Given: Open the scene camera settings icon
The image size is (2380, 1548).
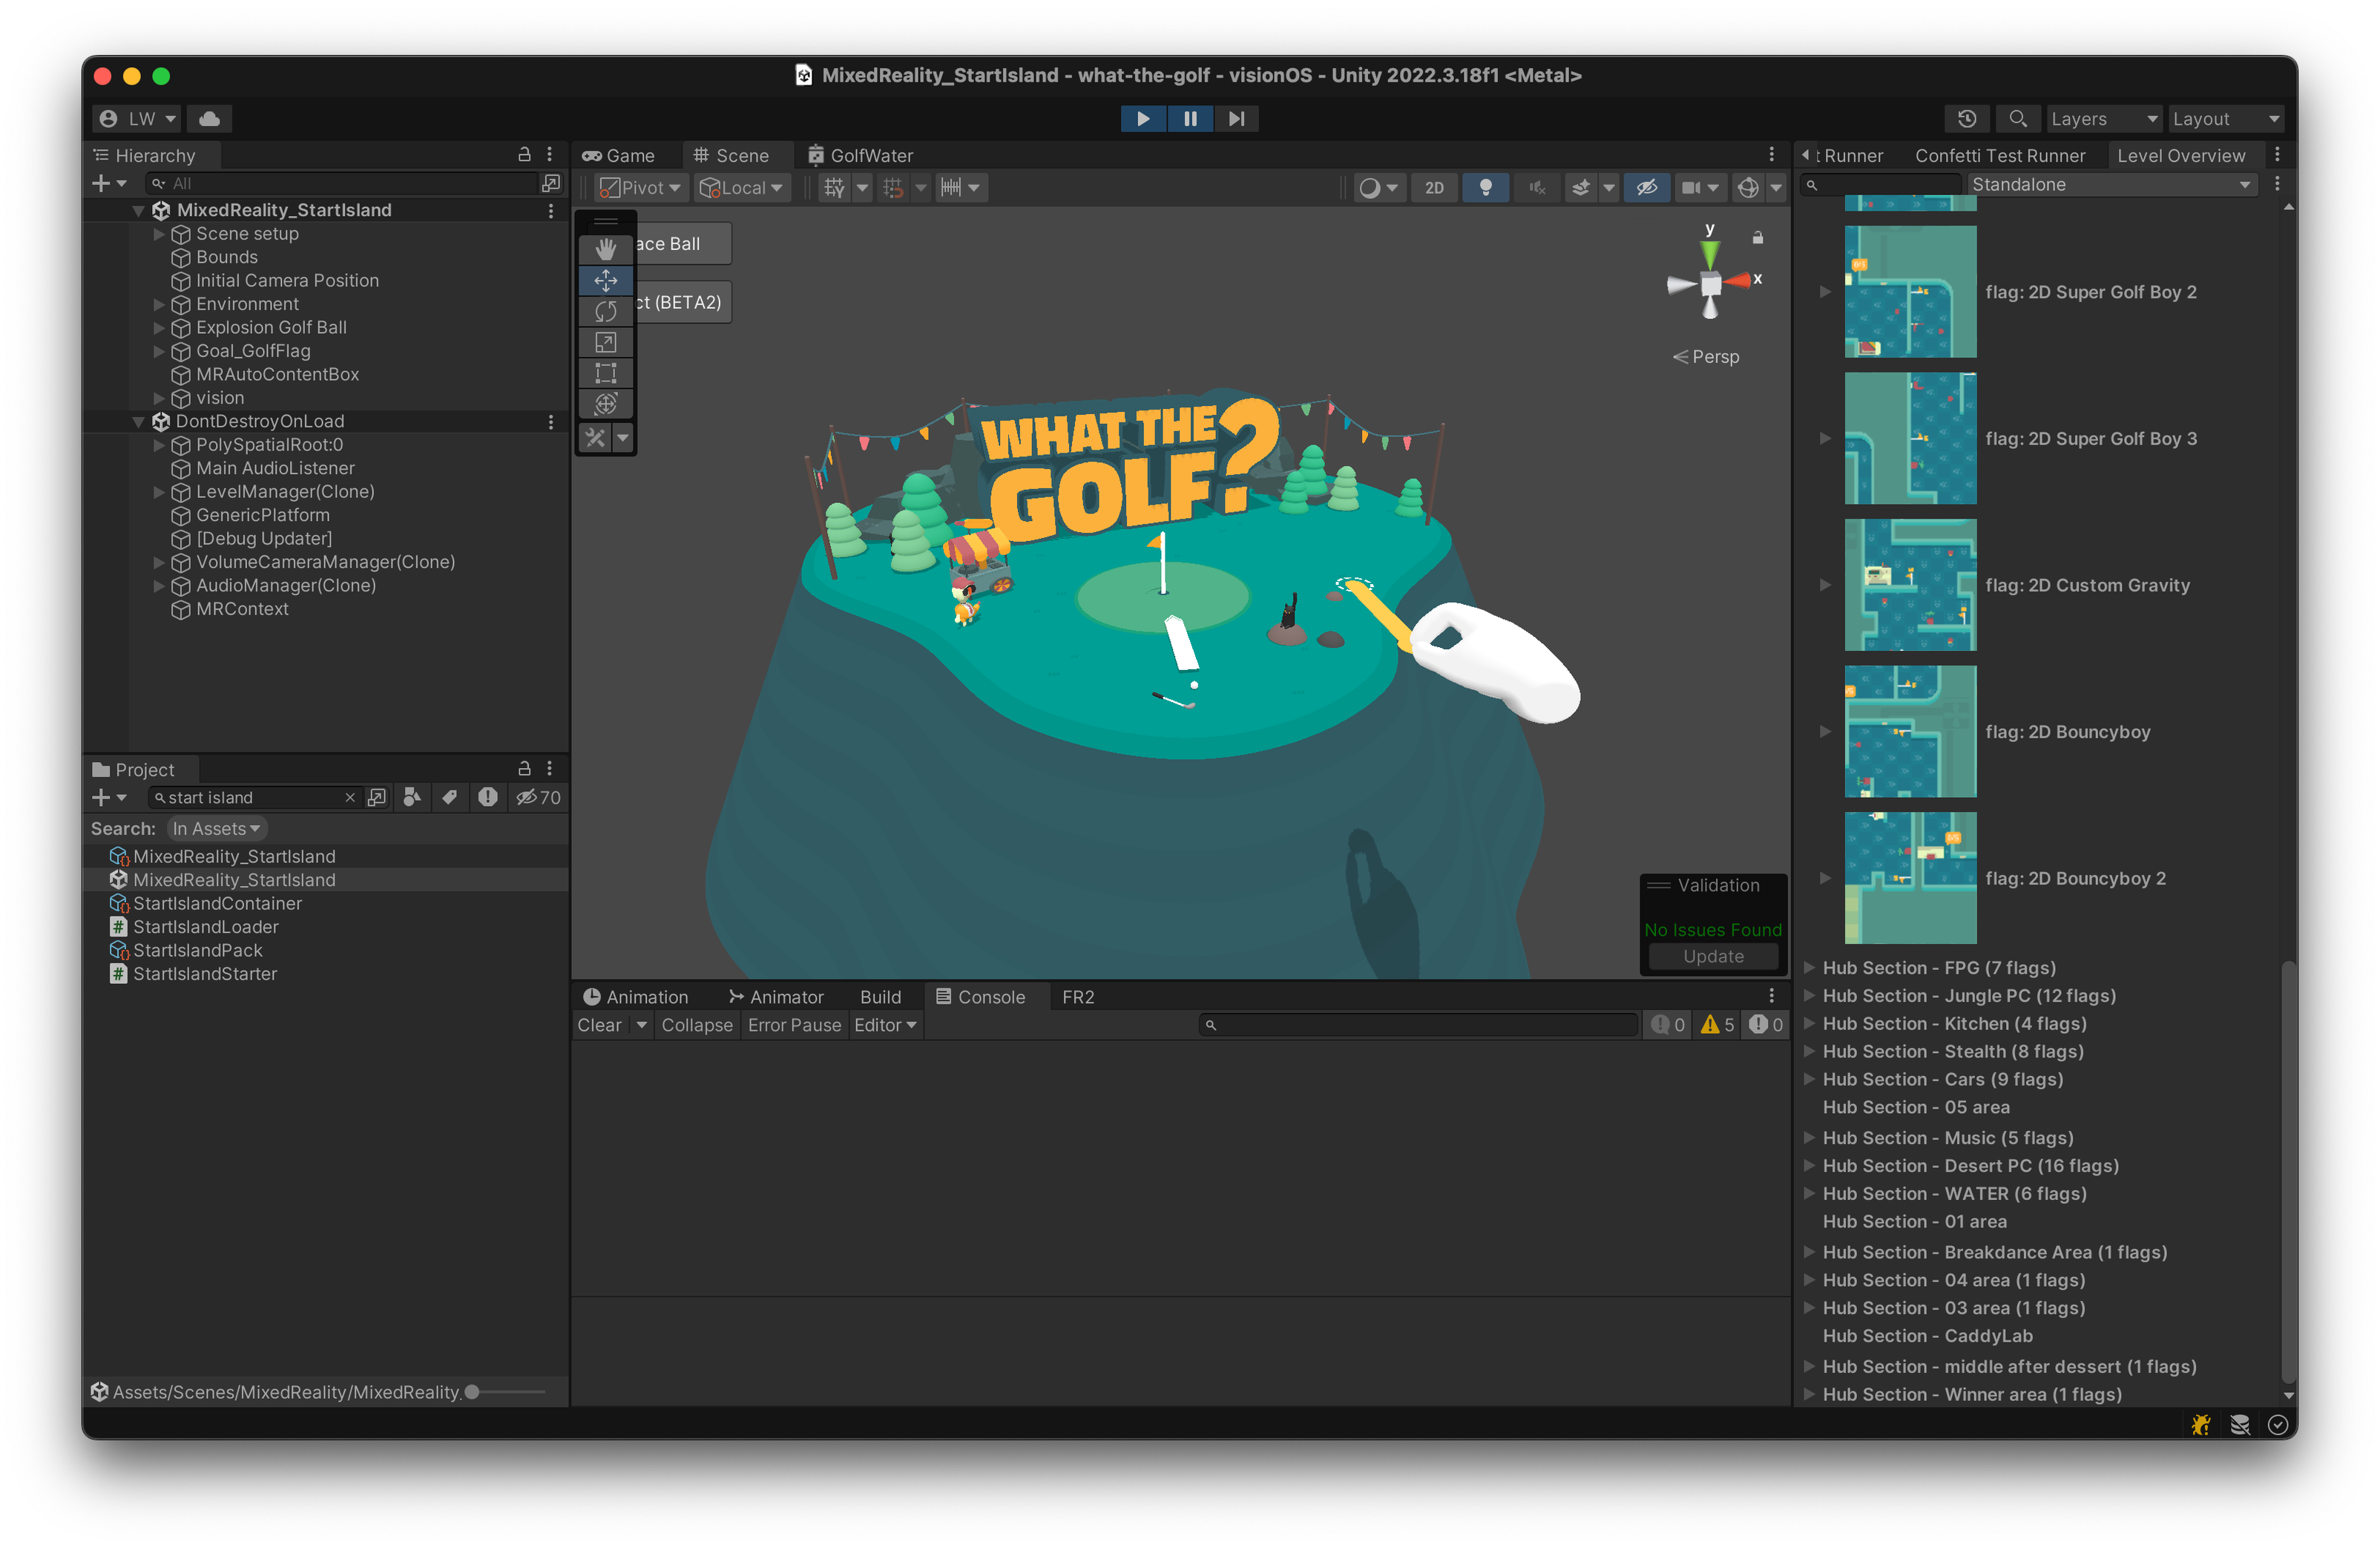Looking at the screenshot, I should (x=1691, y=187).
